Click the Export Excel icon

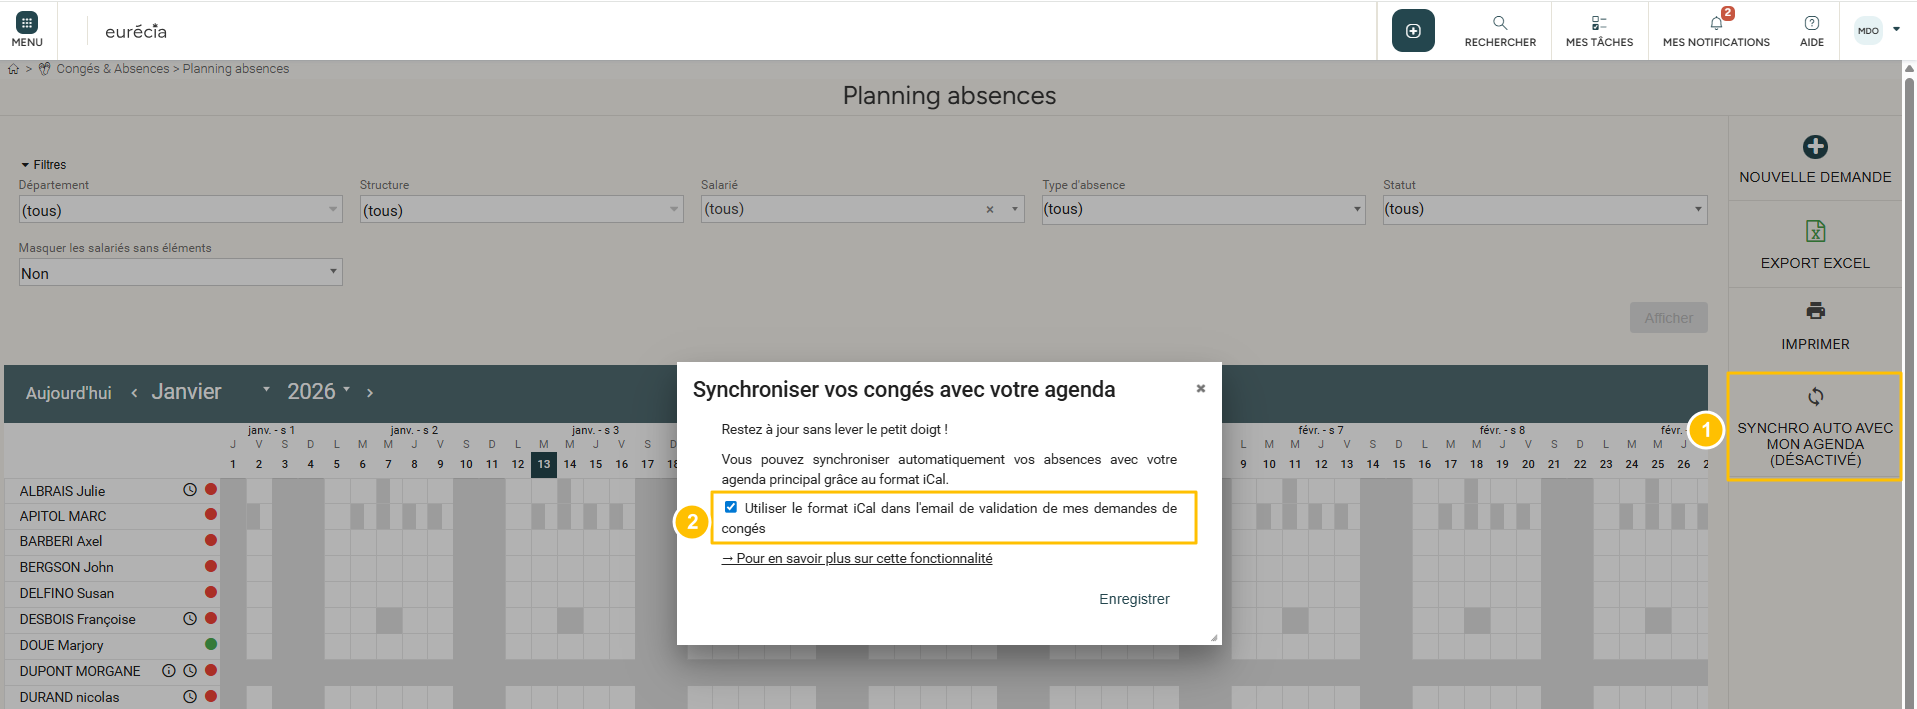1814,231
